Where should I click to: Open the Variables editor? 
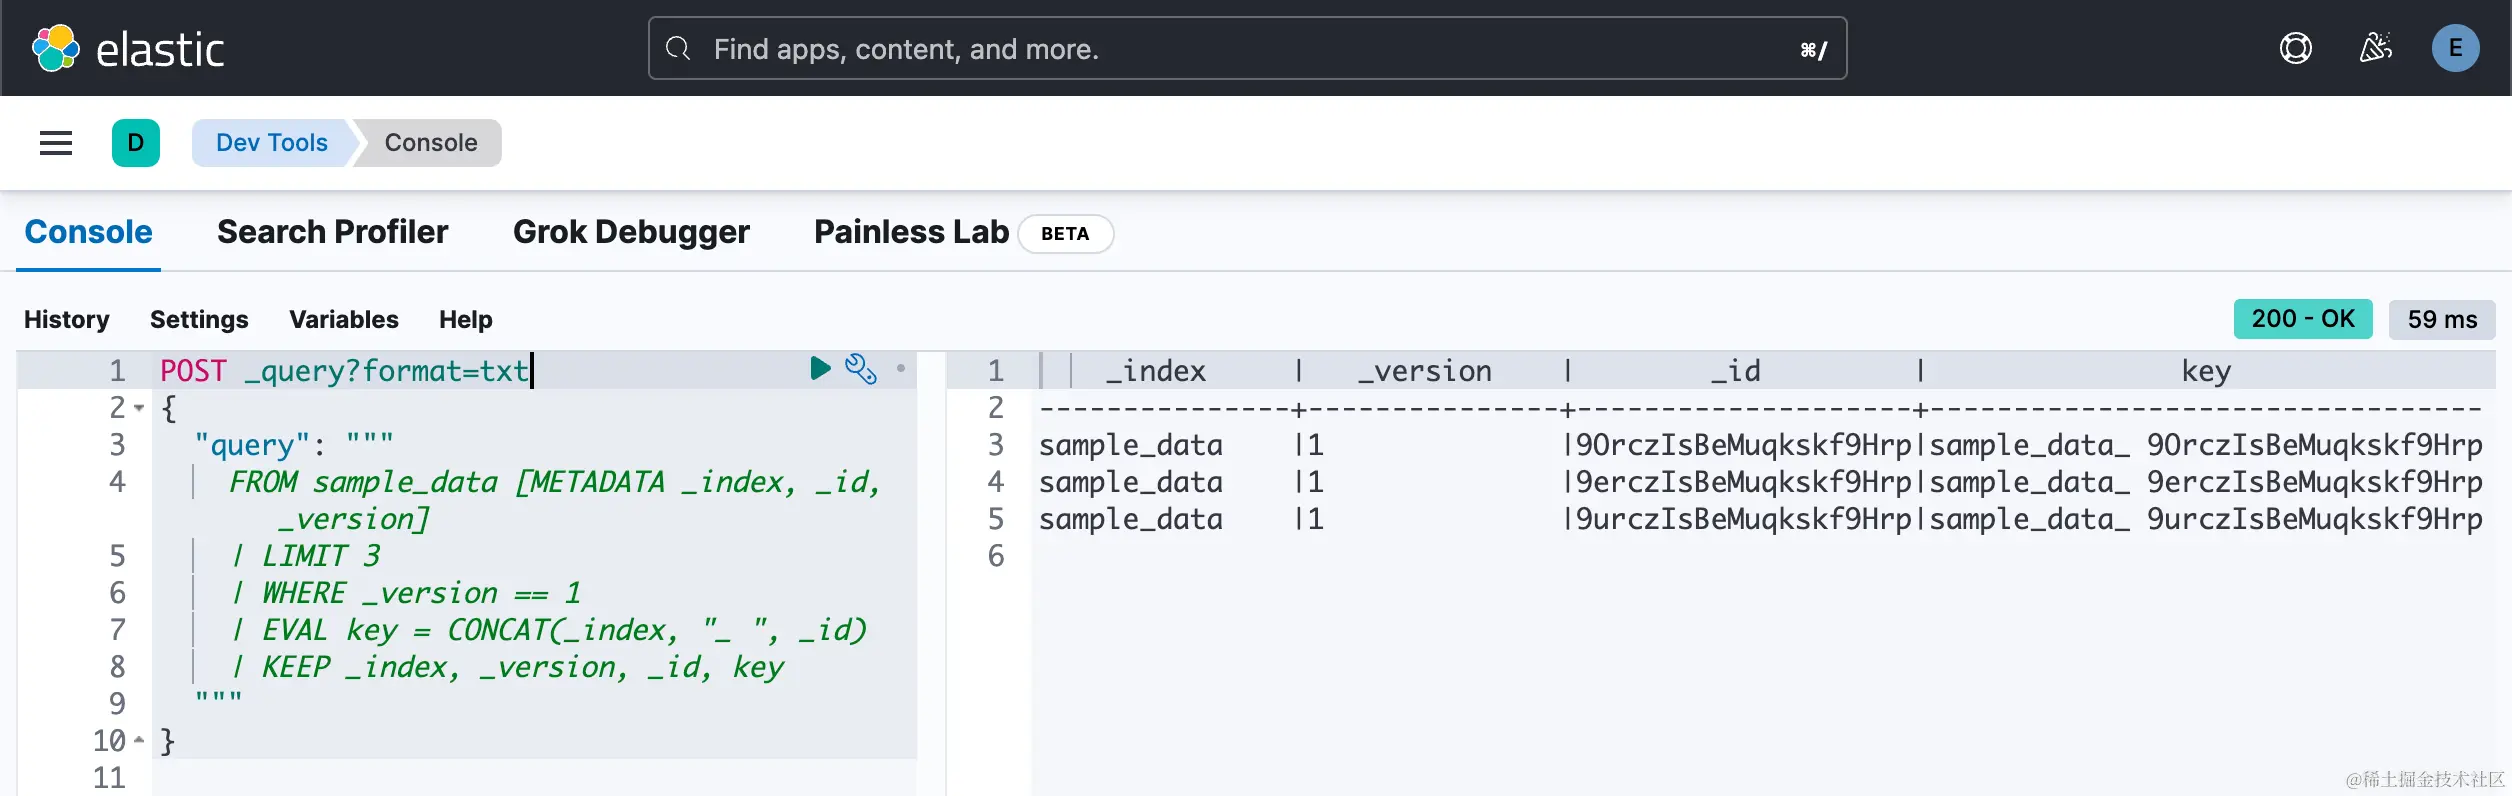[x=343, y=319]
